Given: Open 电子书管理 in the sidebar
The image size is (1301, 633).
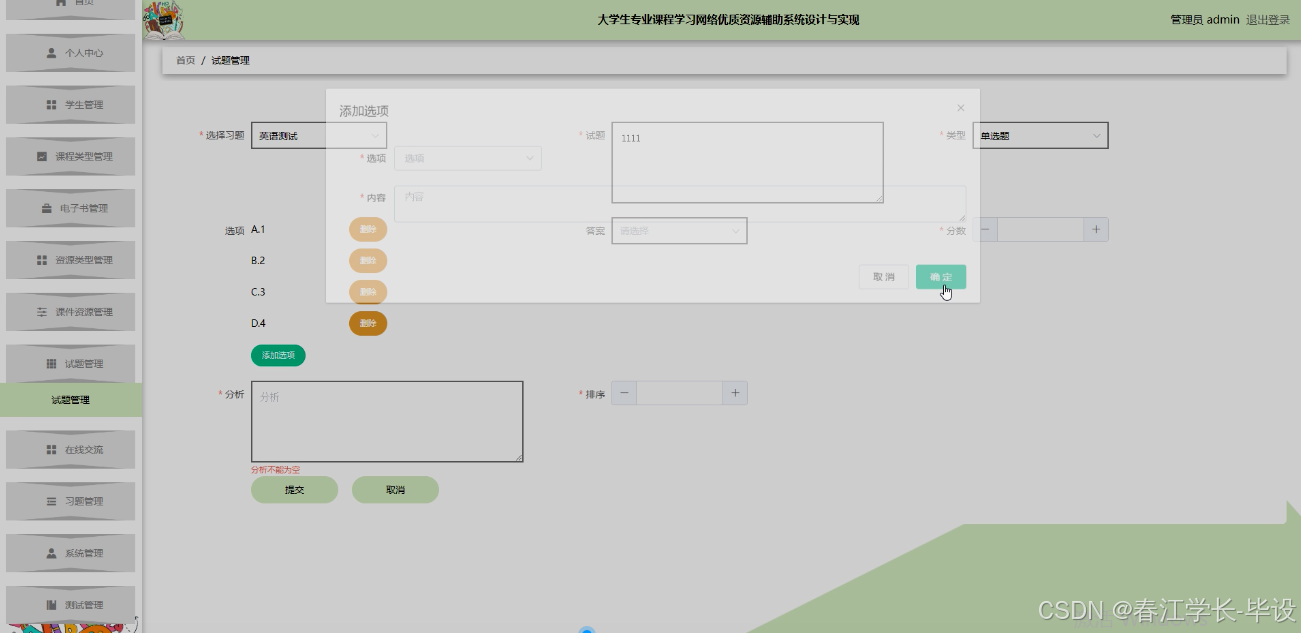Looking at the screenshot, I should point(70,209).
